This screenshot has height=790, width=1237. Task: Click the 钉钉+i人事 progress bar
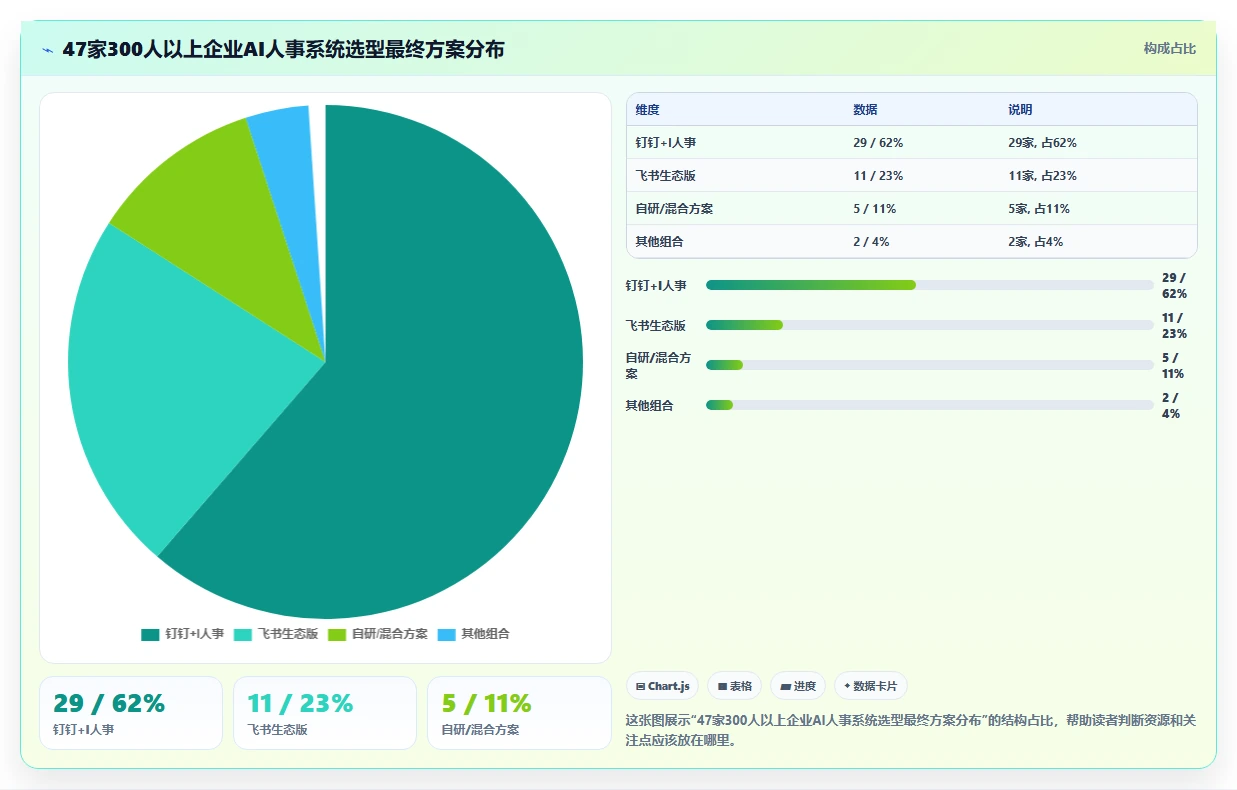(x=930, y=285)
